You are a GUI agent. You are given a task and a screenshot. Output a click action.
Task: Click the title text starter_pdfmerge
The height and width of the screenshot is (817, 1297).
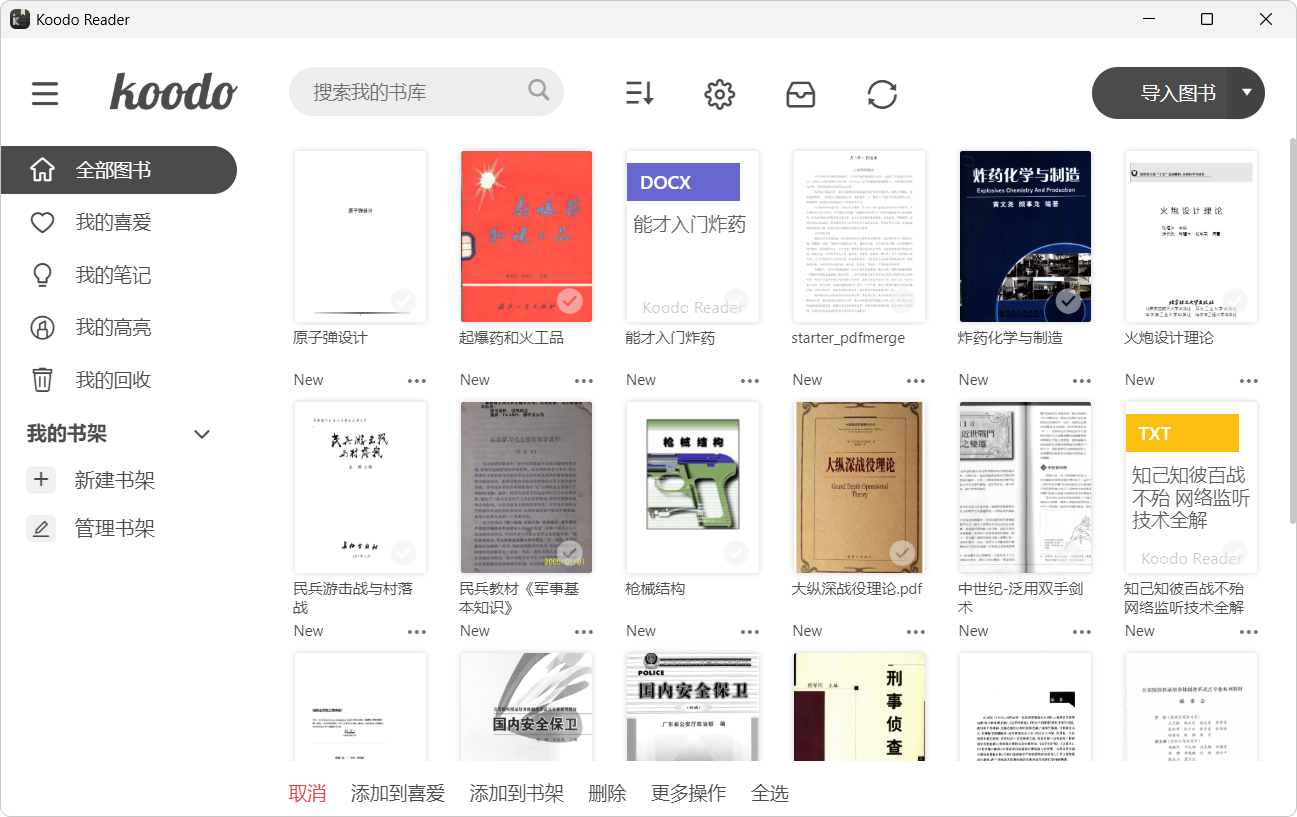pos(848,338)
